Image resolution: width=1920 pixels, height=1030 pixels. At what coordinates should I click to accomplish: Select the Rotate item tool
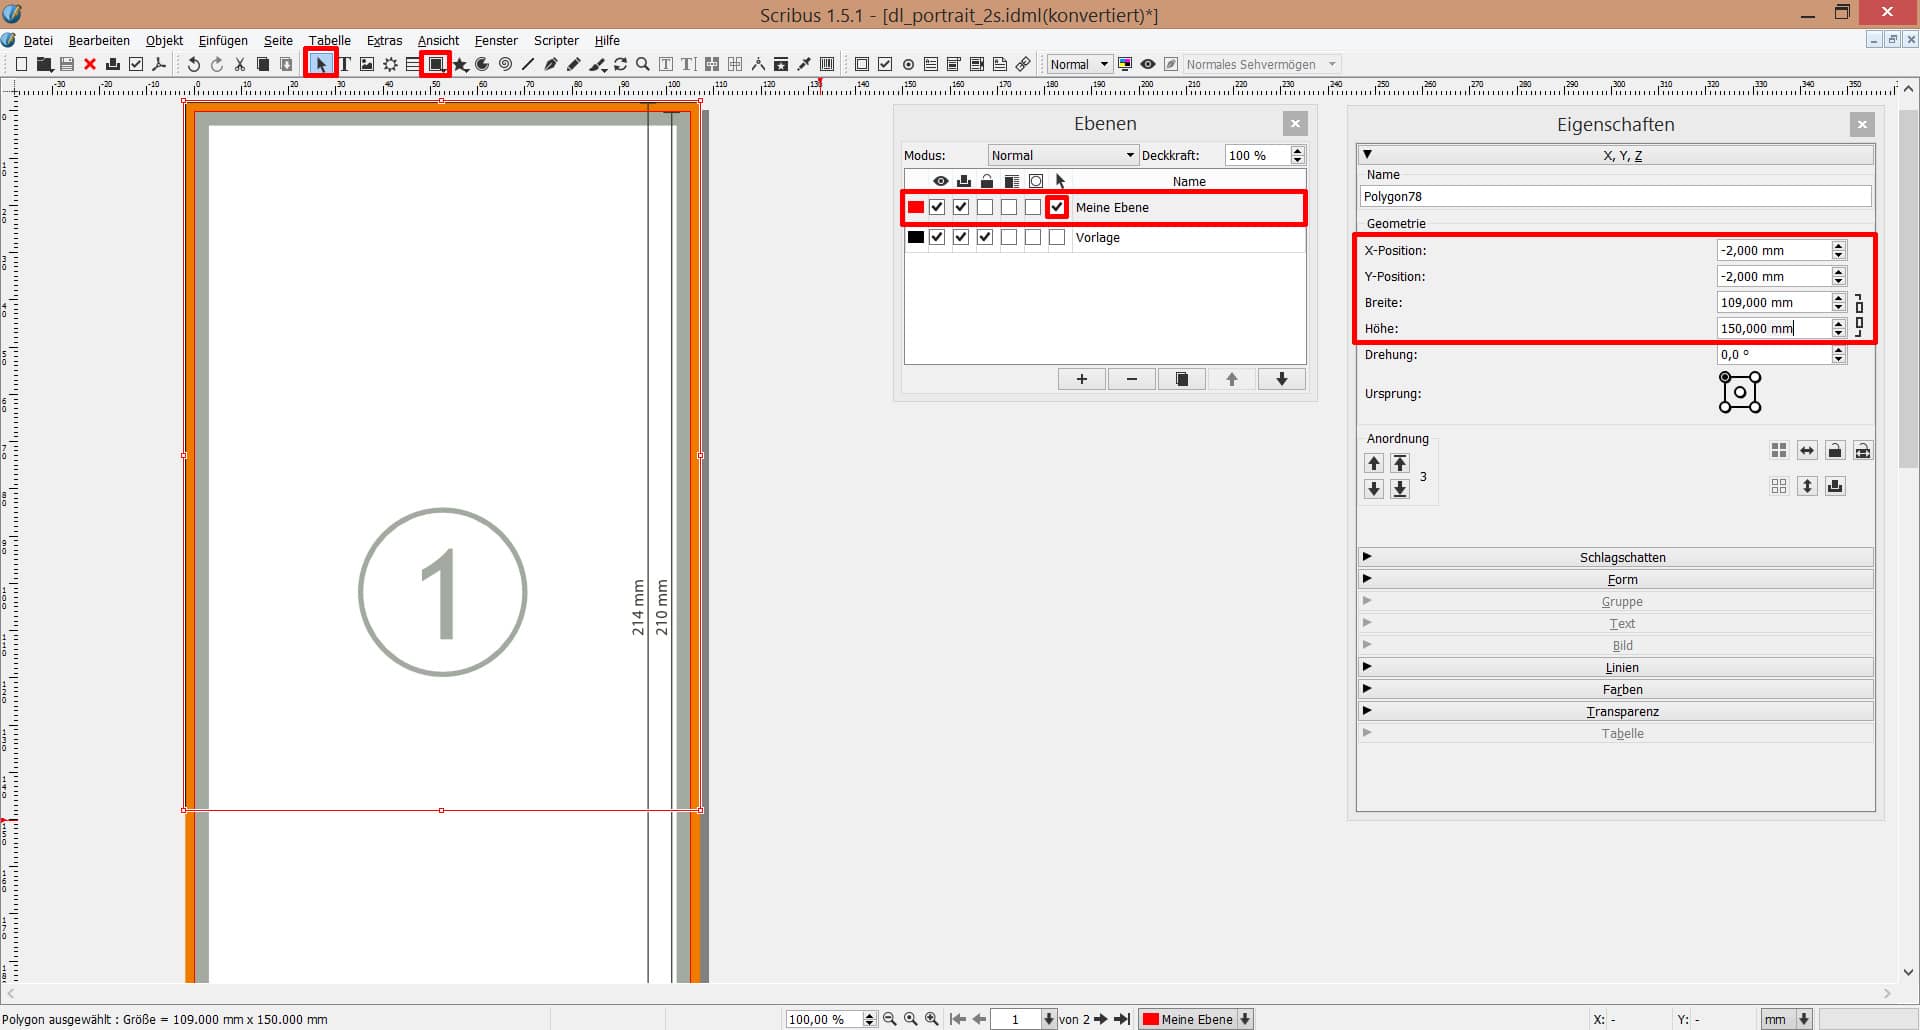tap(620, 63)
